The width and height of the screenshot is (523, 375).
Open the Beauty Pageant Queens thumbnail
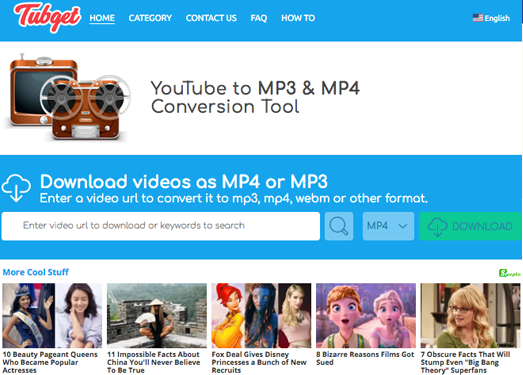[52, 315]
